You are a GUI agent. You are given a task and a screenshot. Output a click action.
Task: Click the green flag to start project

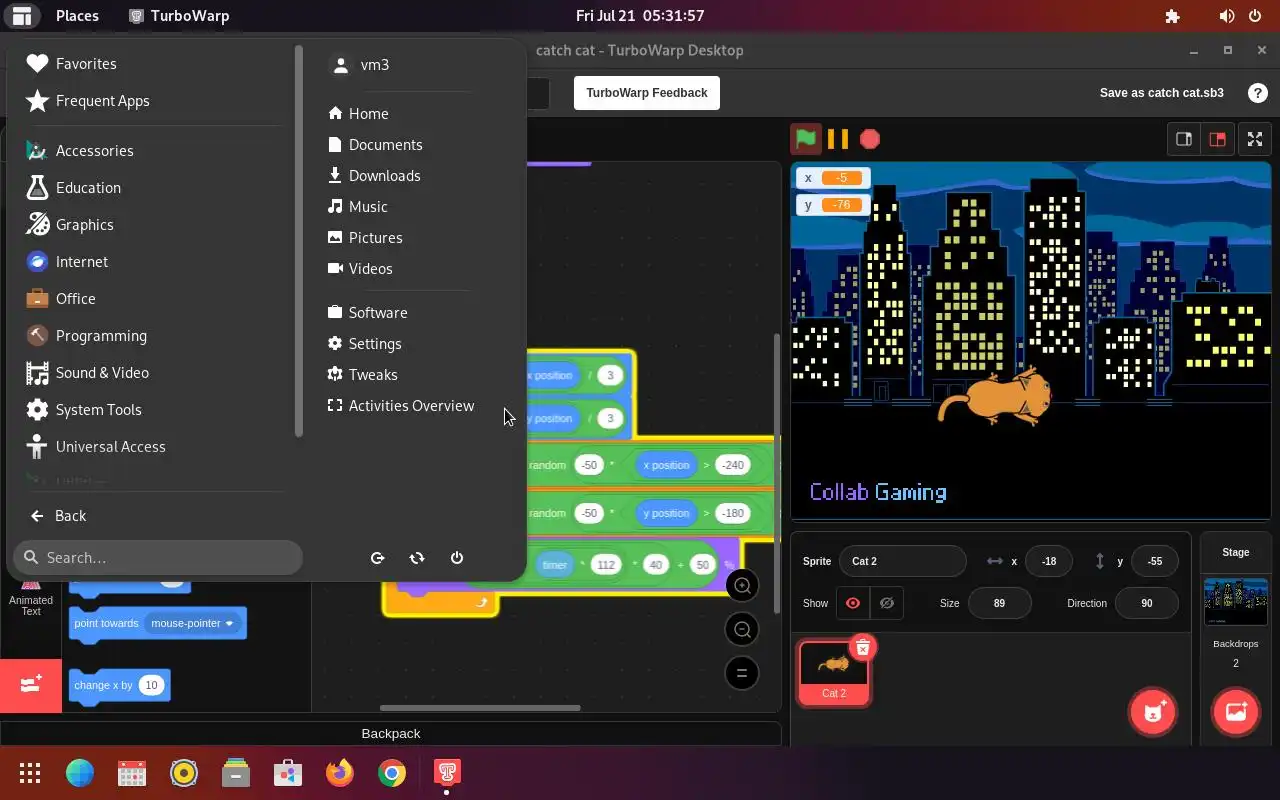click(806, 139)
